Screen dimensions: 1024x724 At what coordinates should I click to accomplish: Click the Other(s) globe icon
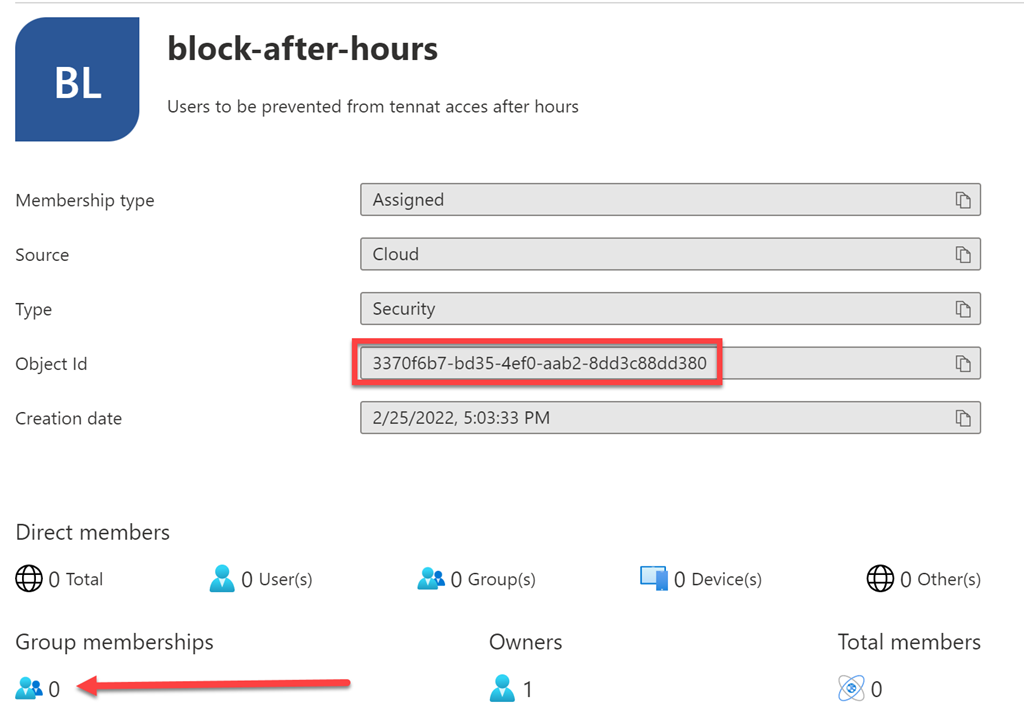880,578
